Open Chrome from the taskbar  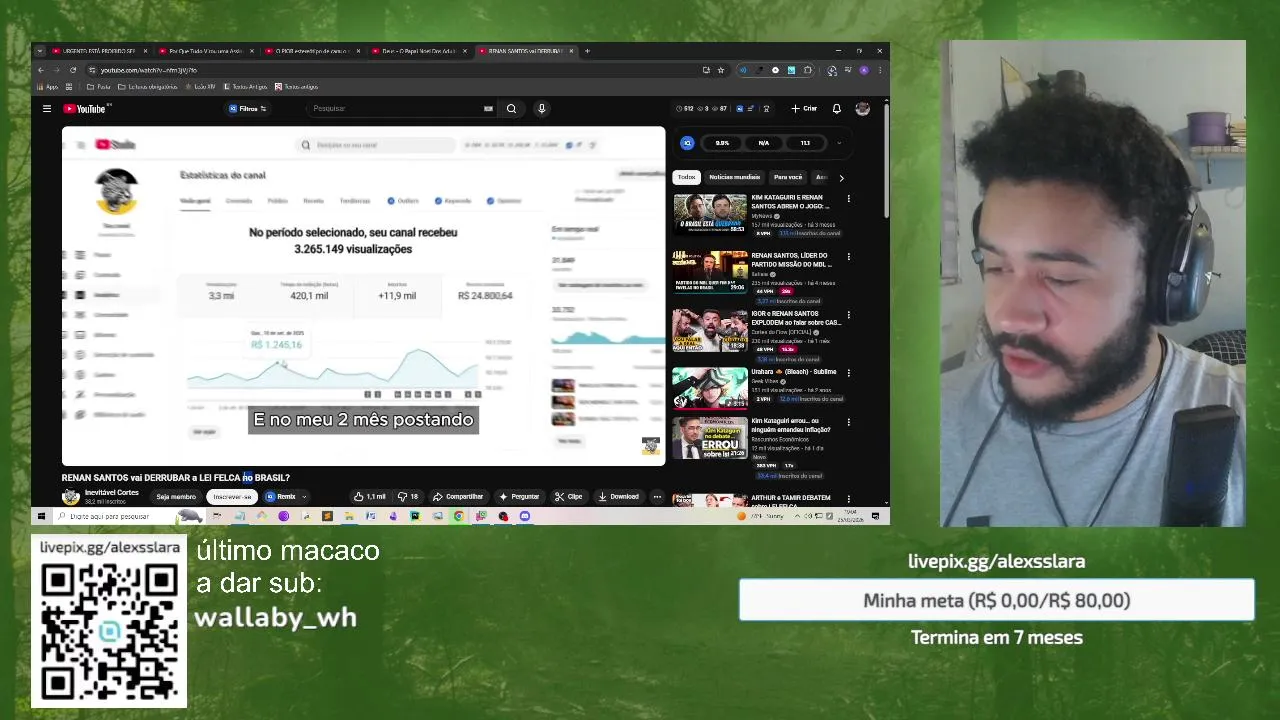pyautogui.click(x=459, y=516)
